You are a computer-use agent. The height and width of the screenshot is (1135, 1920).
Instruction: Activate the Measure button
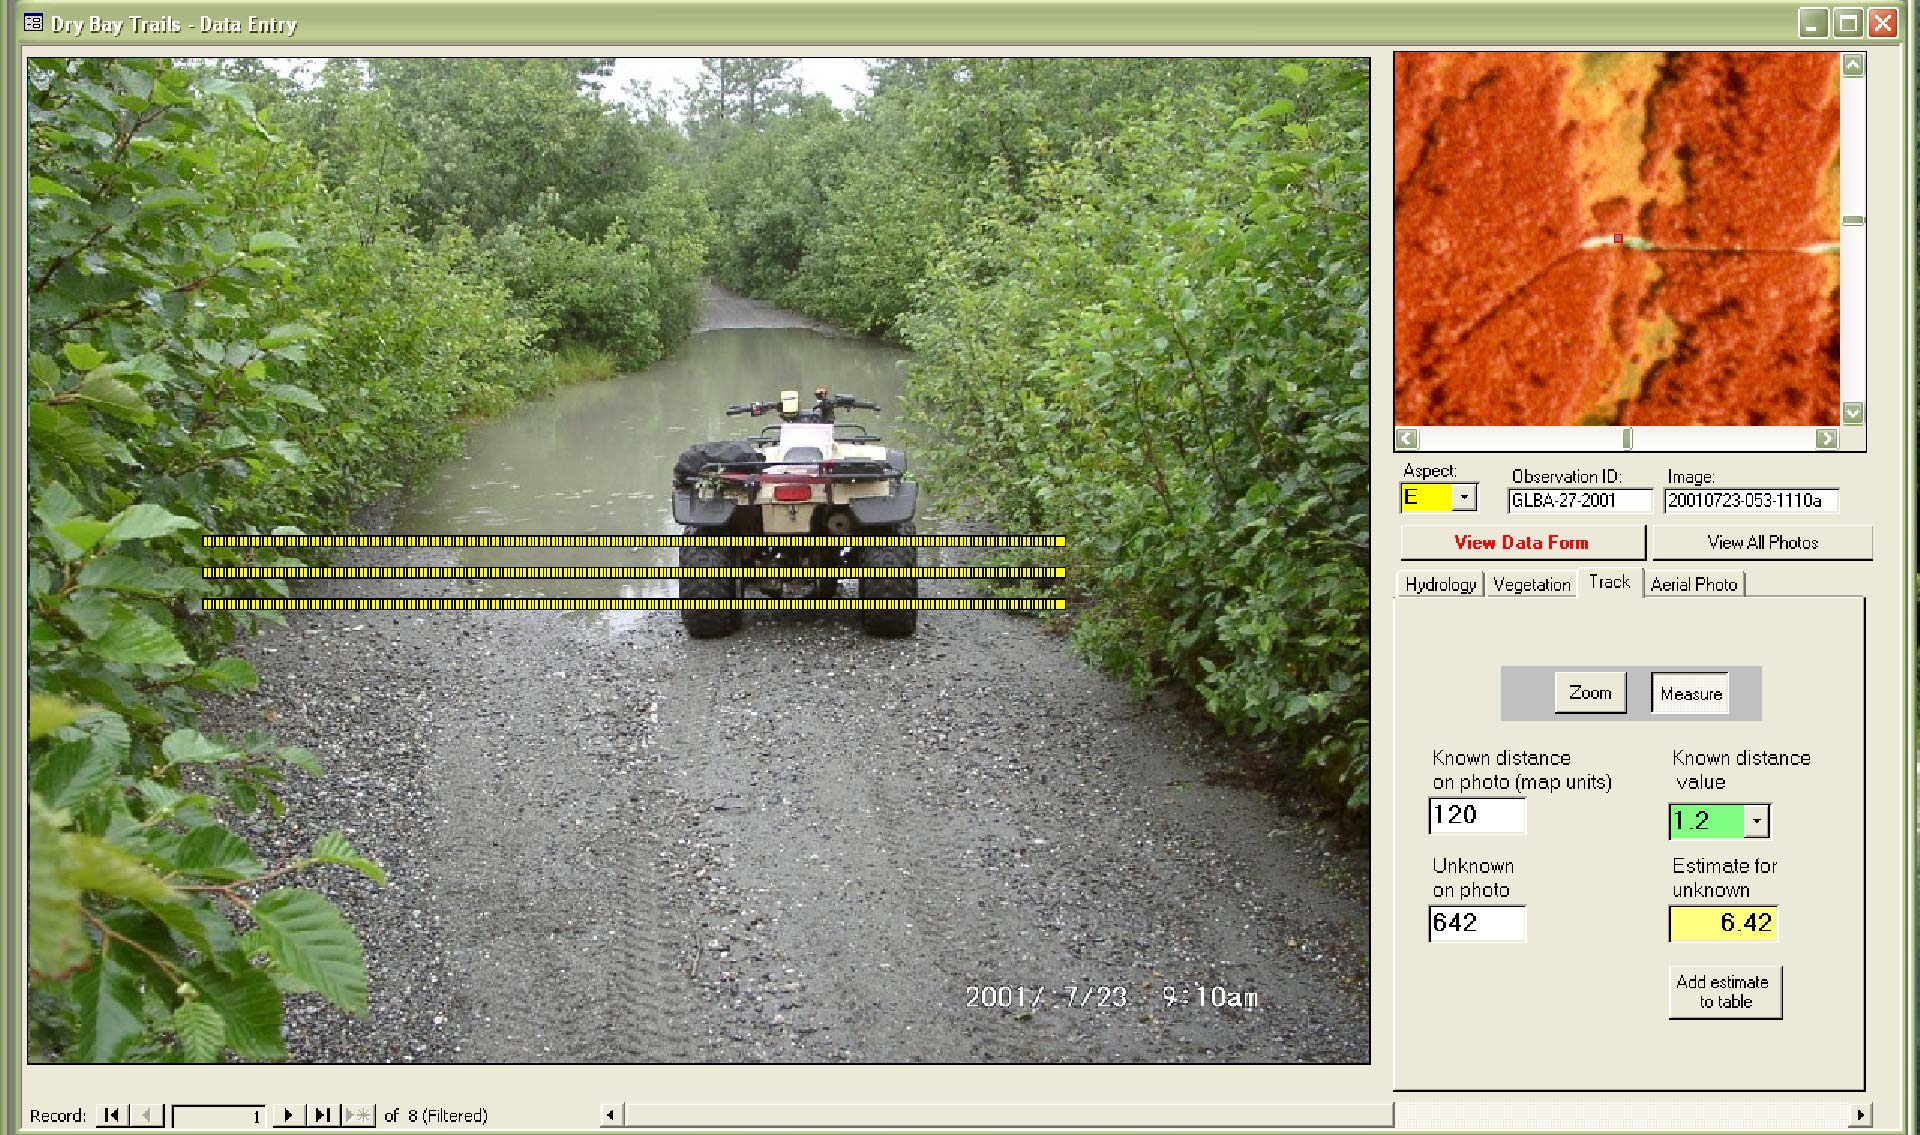click(x=1691, y=693)
